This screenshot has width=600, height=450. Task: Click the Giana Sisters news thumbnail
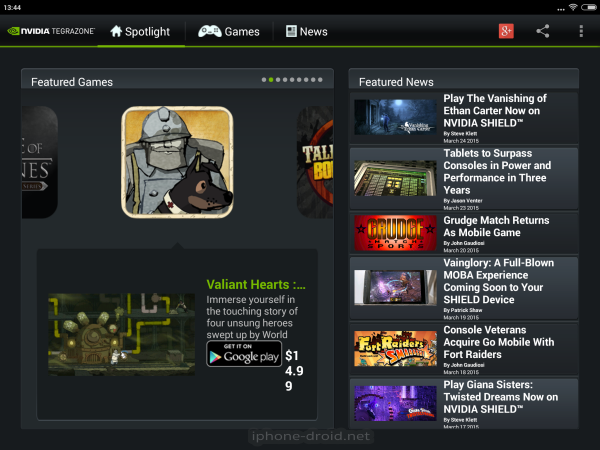[x=395, y=403]
